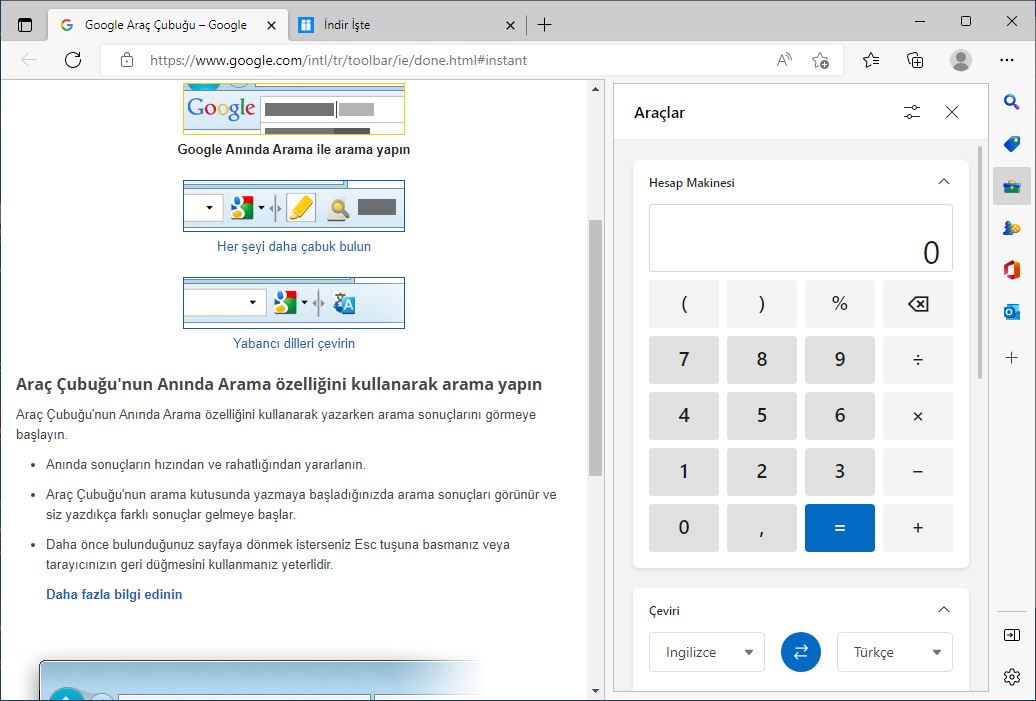The image size is (1036, 701).
Task: Open Collections panel
Action: click(x=915, y=60)
